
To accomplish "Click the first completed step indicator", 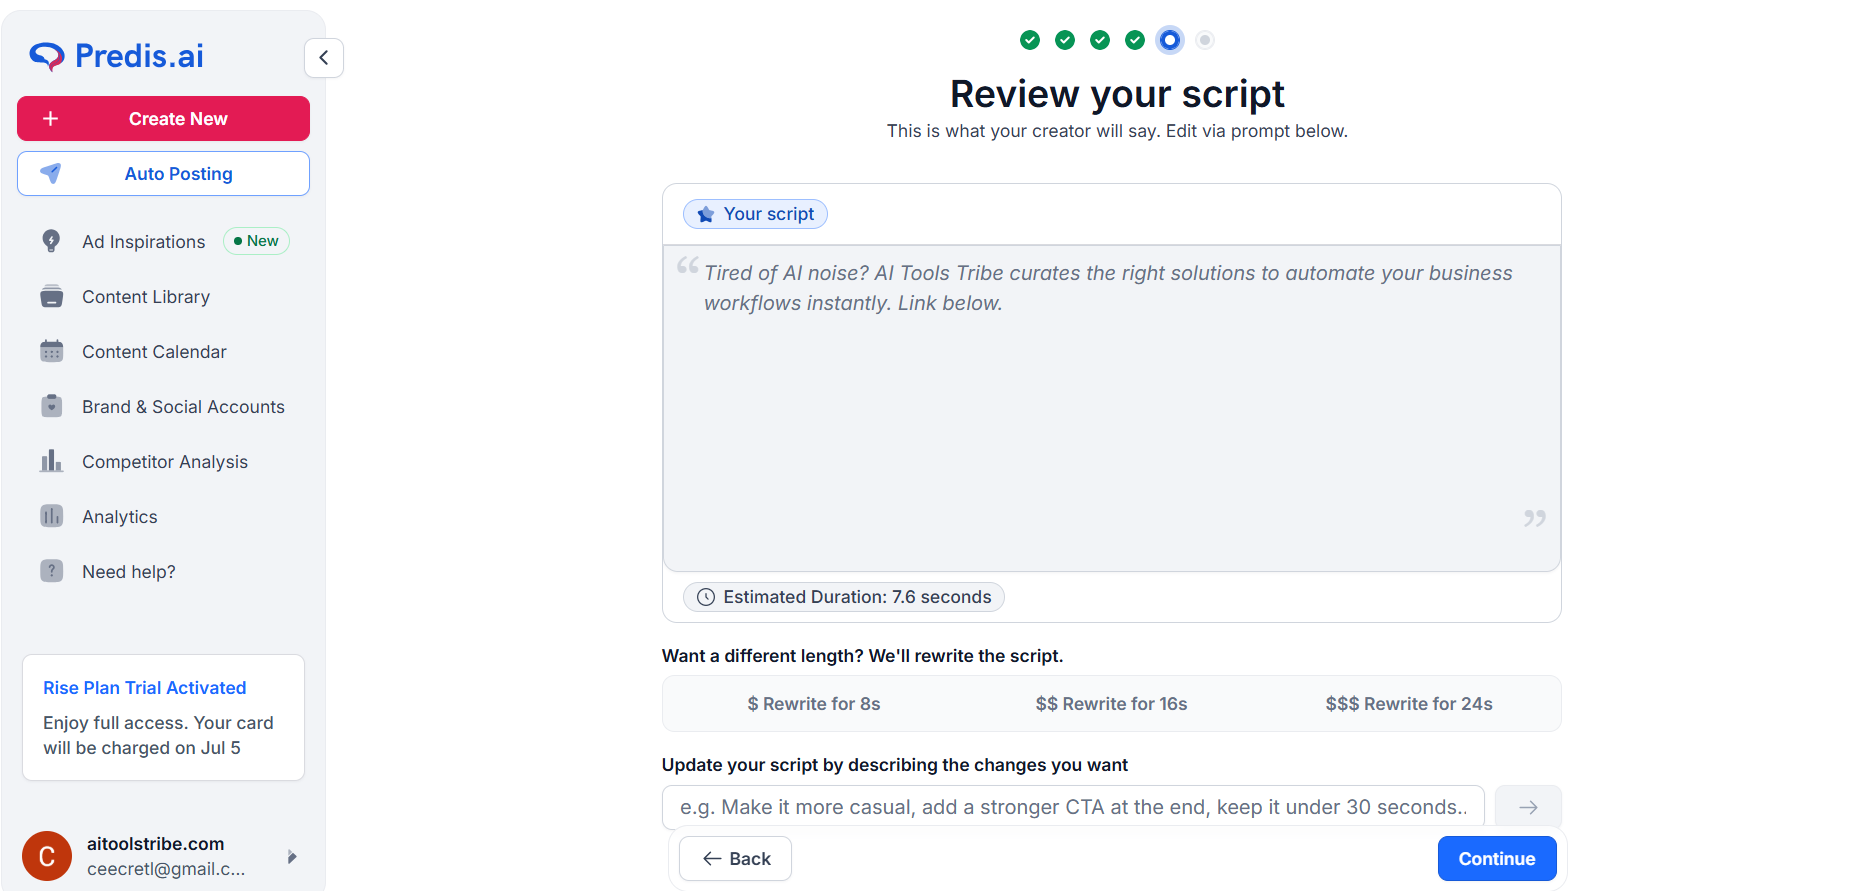I will 1030,40.
